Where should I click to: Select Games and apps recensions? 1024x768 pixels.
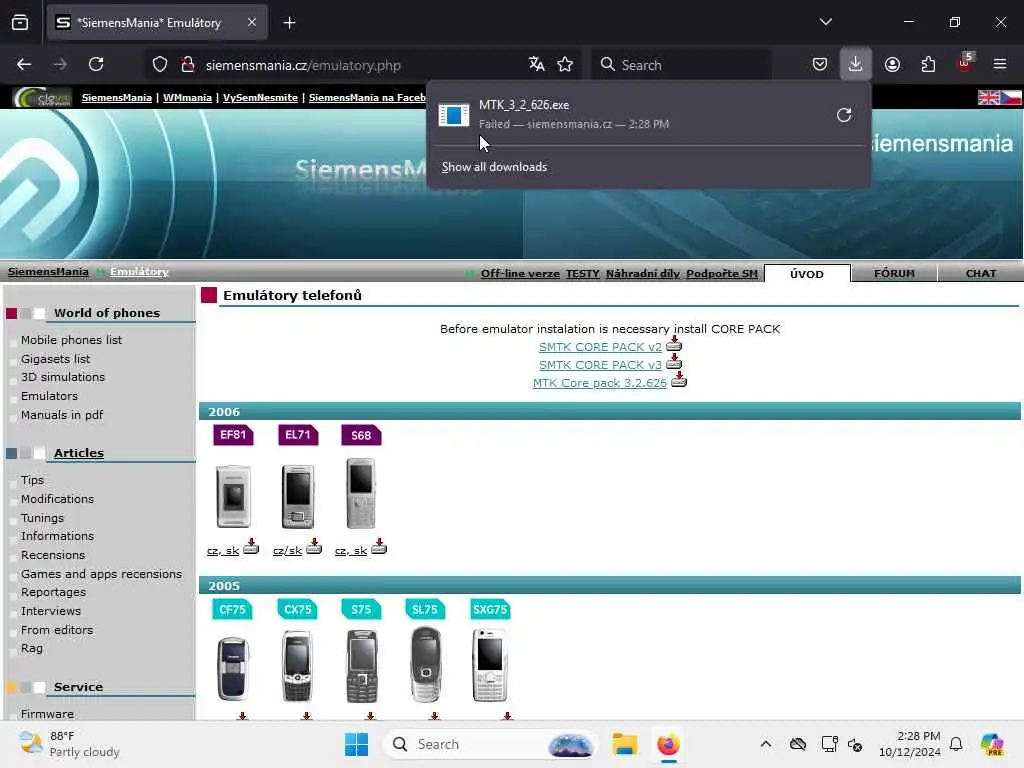101,573
